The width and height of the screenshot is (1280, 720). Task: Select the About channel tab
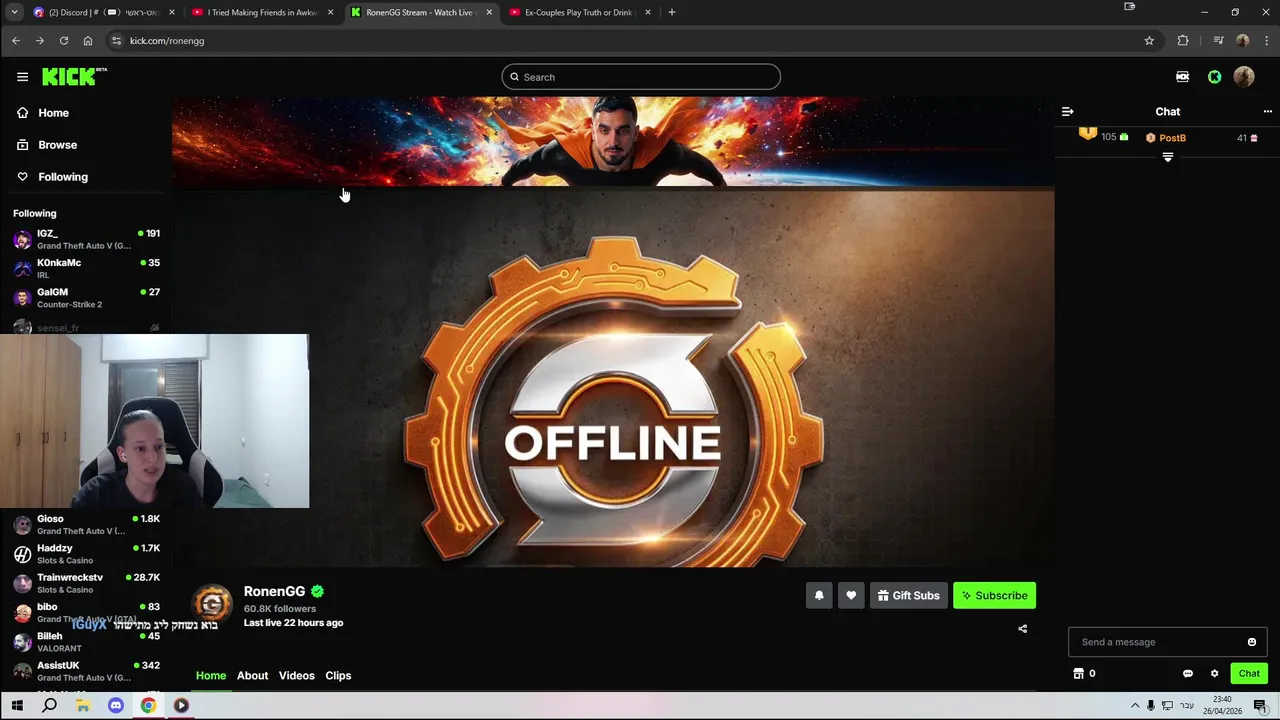tap(252, 675)
